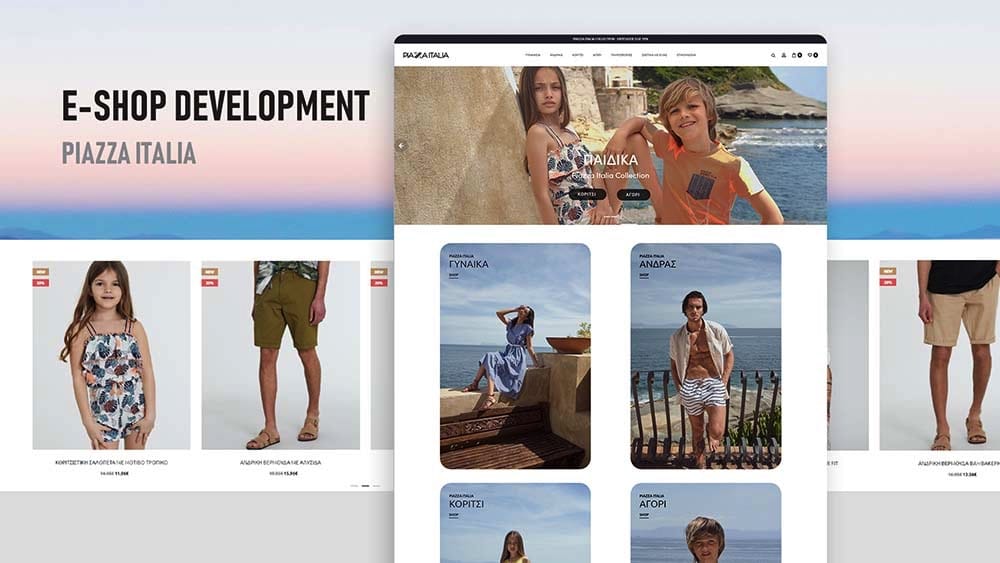Open the shopping bag cart icon
The width and height of the screenshot is (1000, 563).
(x=796, y=55)
